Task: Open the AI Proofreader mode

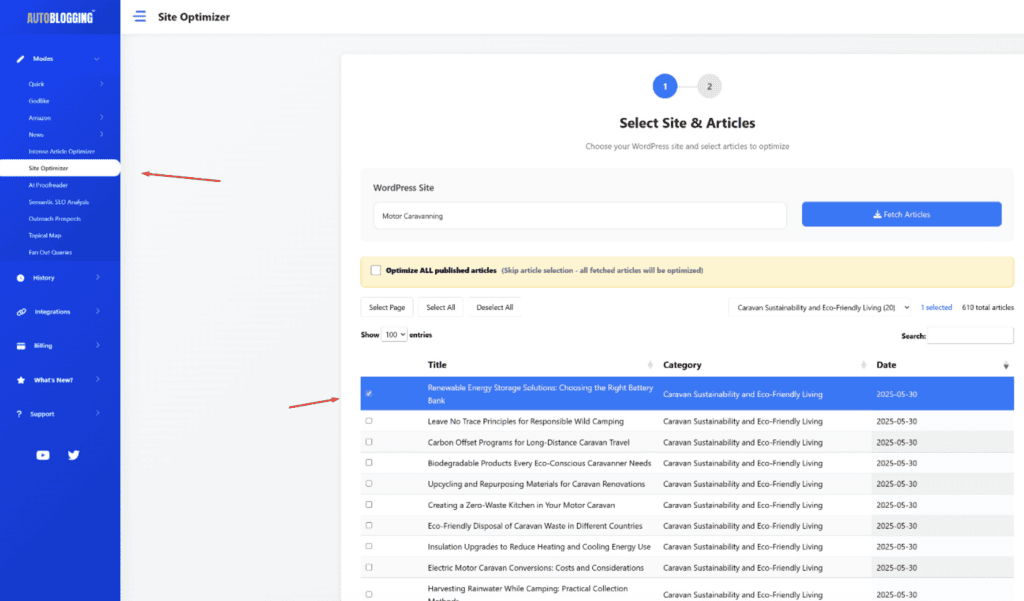Action: (48, 185)
